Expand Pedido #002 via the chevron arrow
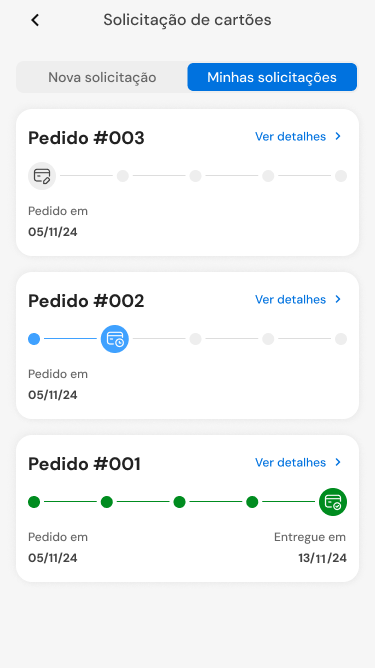Image resolution: width=375 pixels, height=668 pixels. pos(338,299)
